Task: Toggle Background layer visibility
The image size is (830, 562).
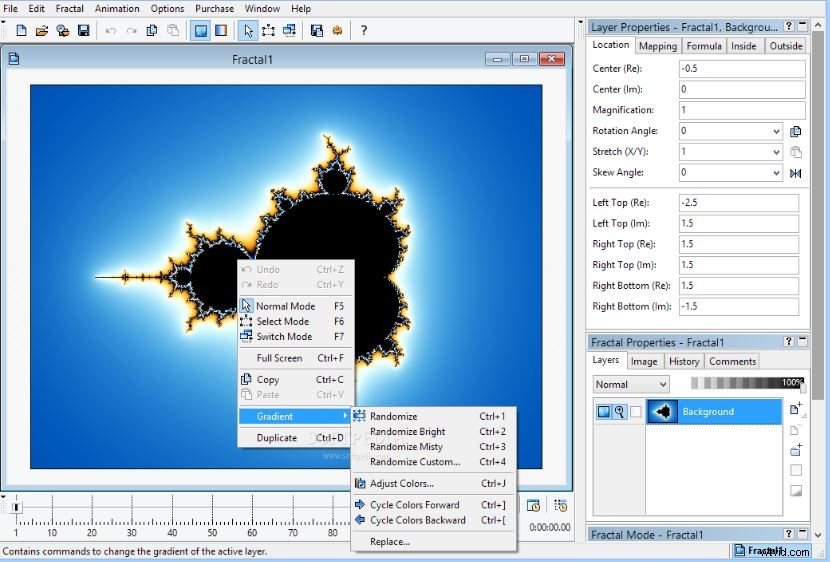Action: [603, 411]
